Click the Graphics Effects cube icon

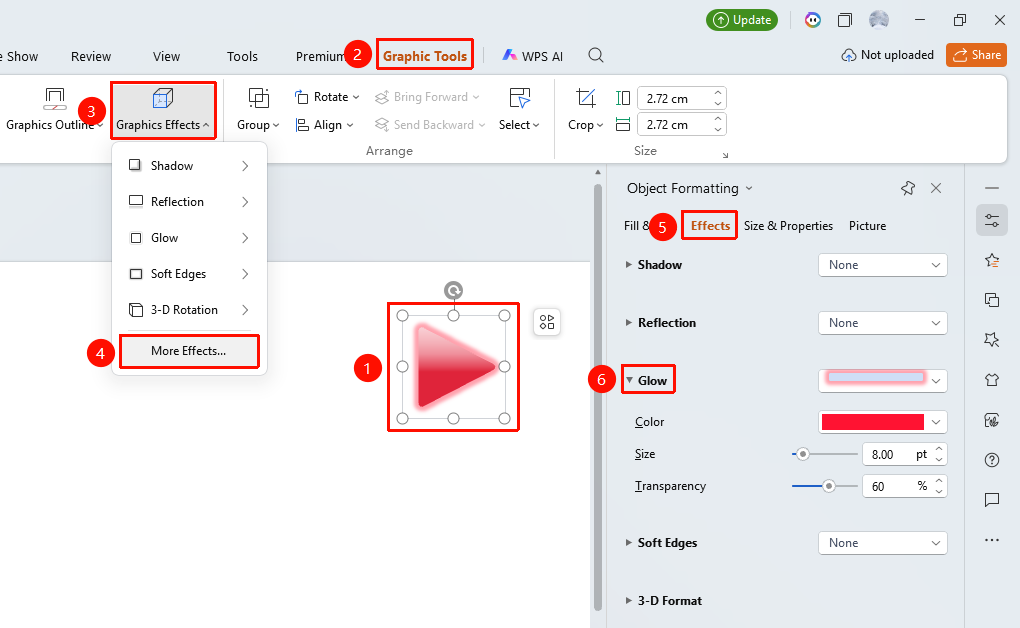point(163,98)
